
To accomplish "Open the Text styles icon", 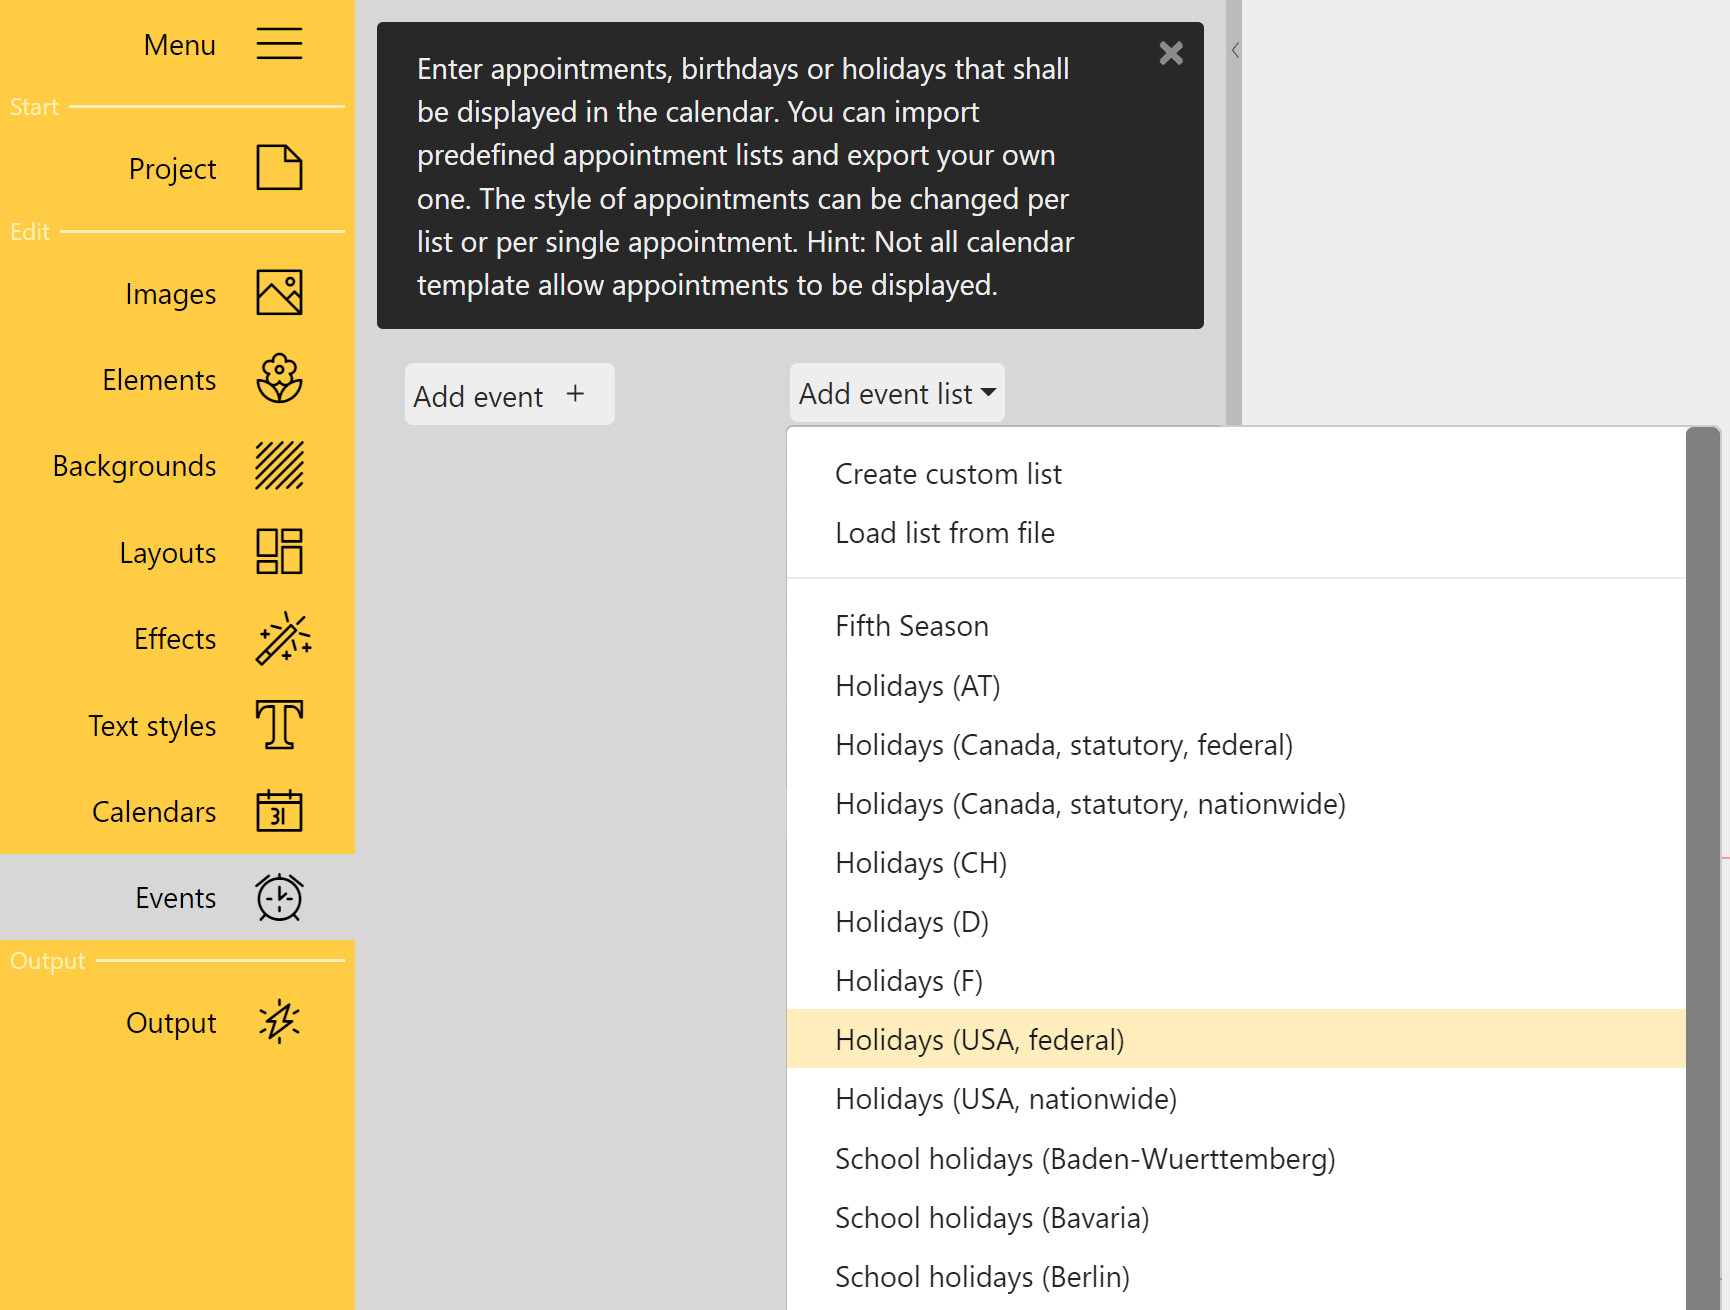I will click(x=279, y=725).
